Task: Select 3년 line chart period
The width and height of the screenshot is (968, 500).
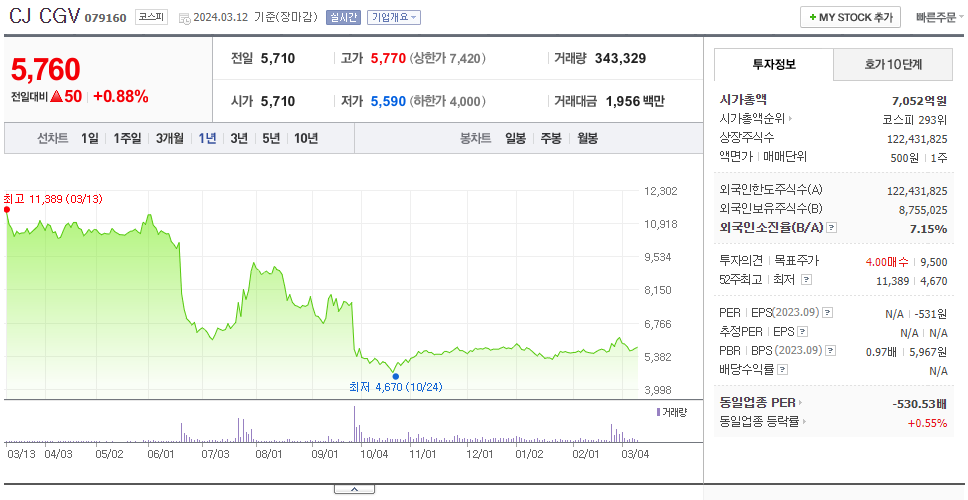Action: (x=239, y=139)
